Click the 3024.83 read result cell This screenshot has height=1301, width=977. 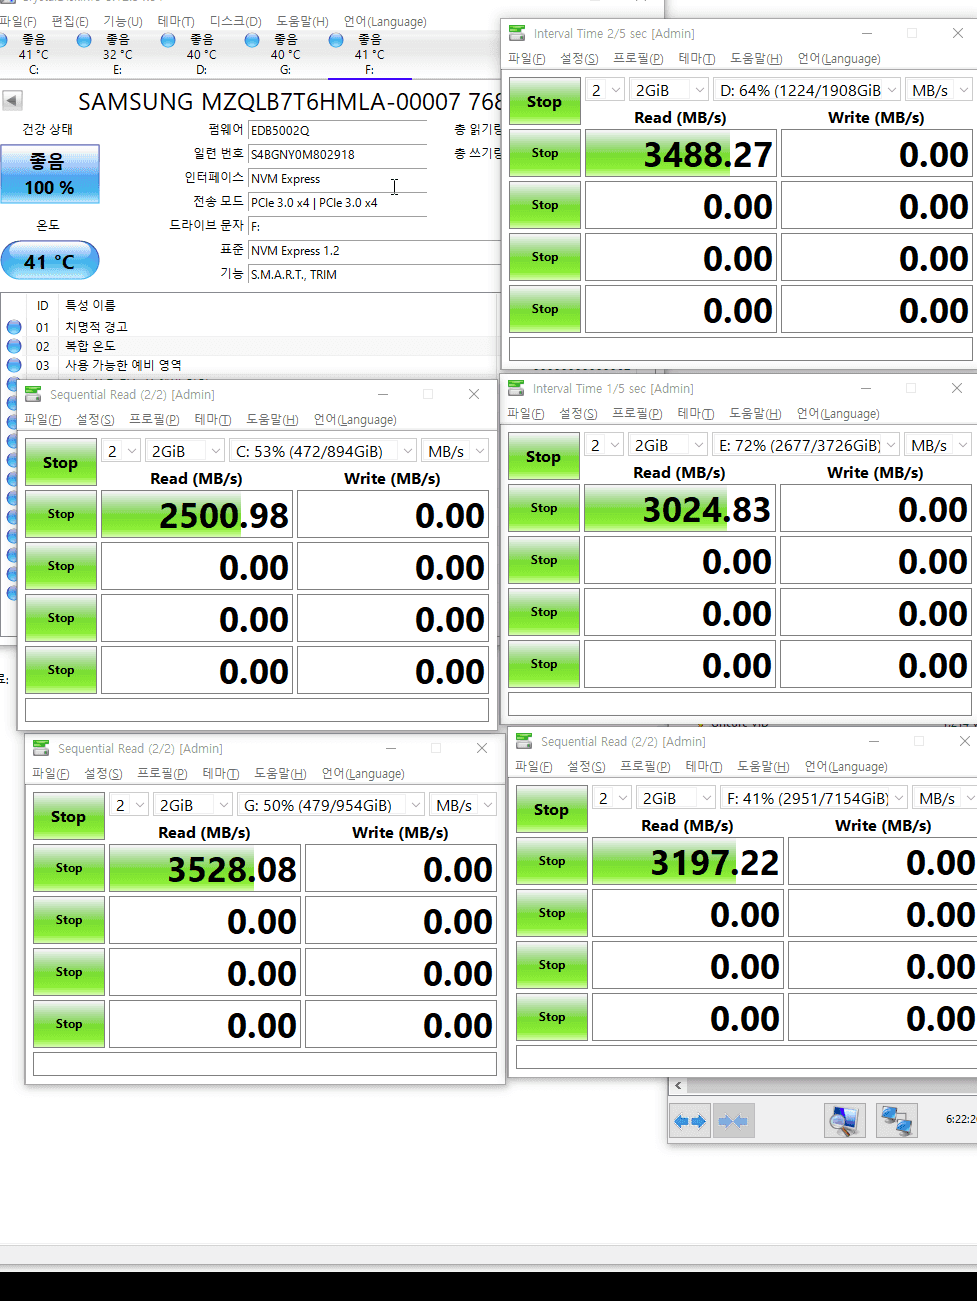pyautogui.click(x=680, y=510)
